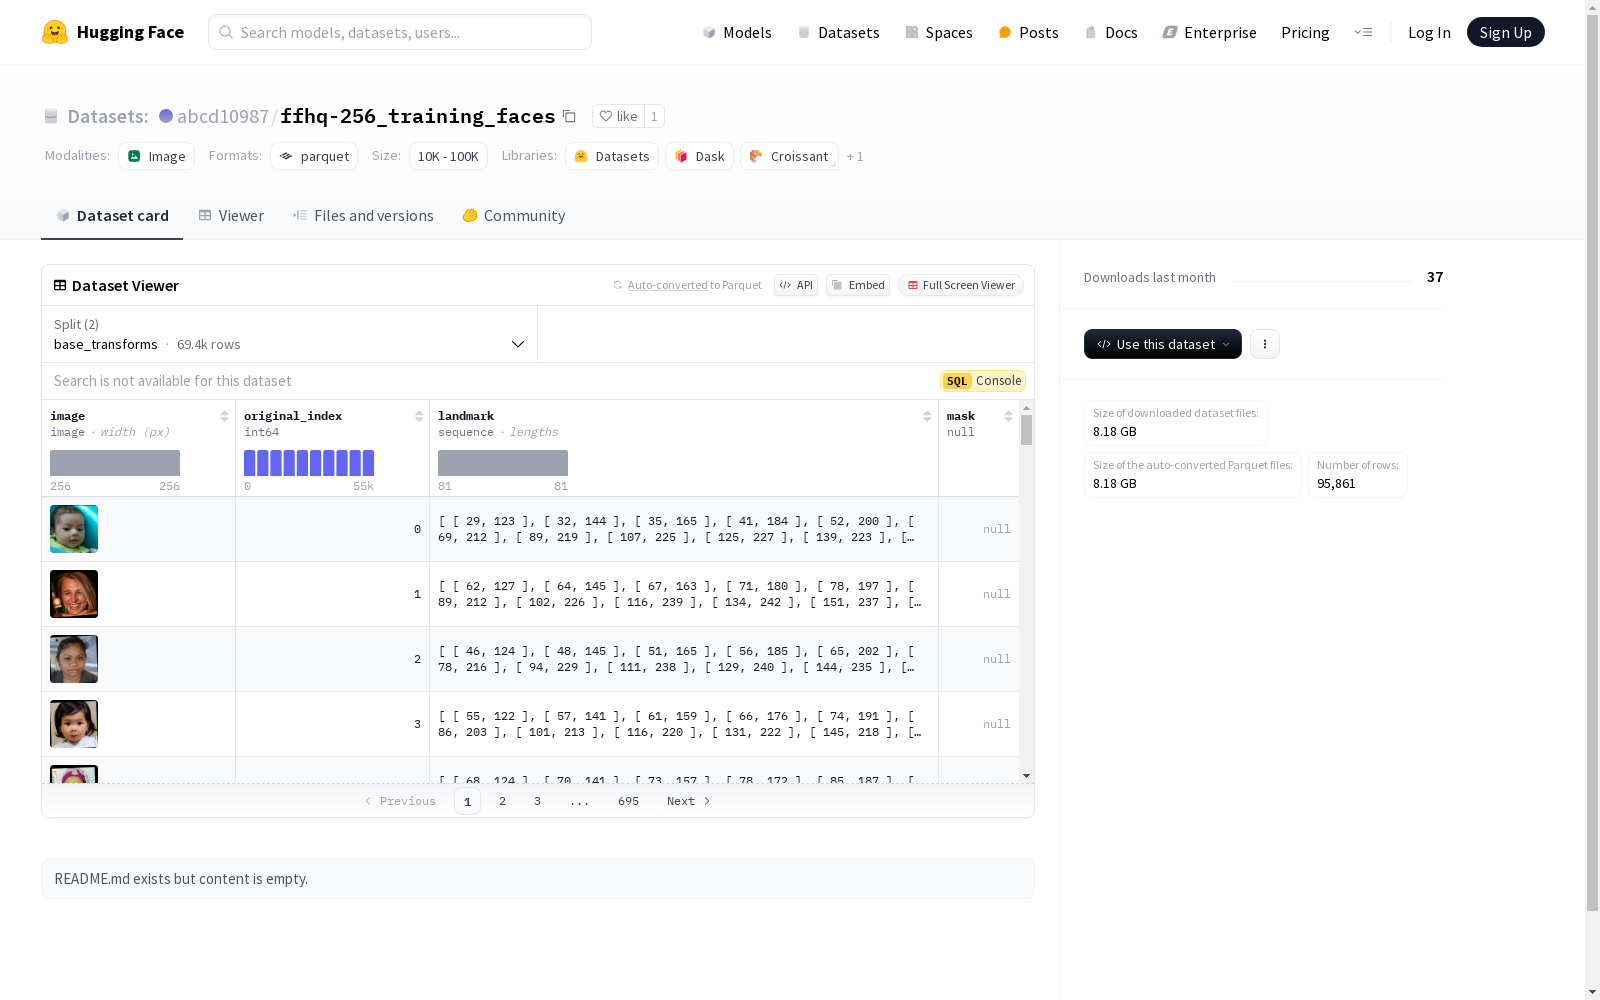
Task: Click the Image modality tag
Action: tap(157, 156)
